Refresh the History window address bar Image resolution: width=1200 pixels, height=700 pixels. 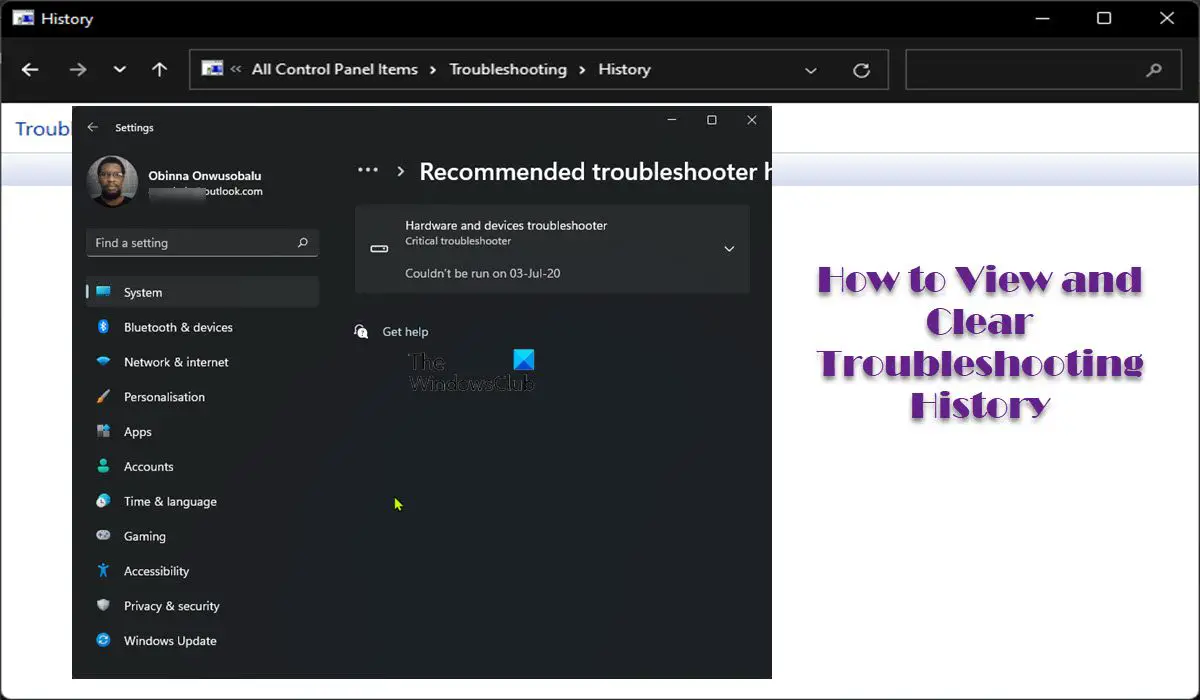coord(861,70)
